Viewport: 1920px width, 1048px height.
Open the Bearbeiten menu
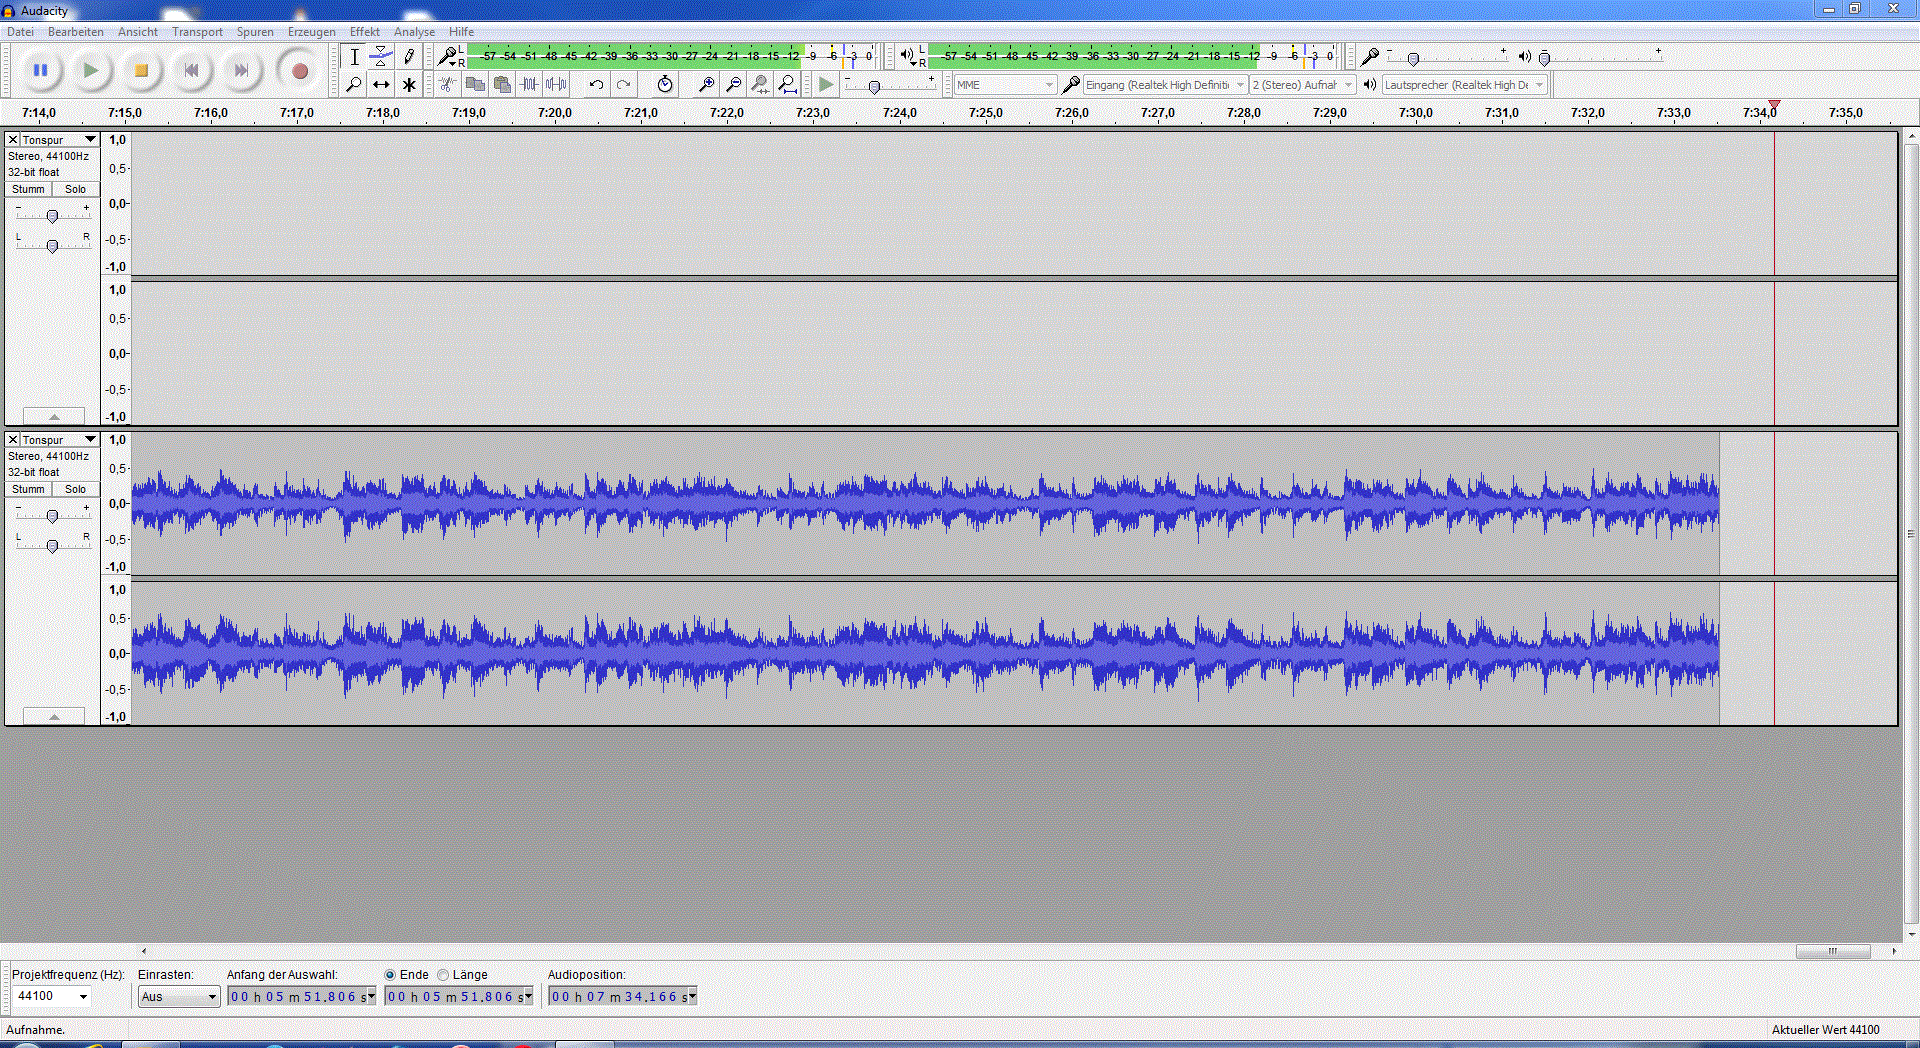[x=76, y=32]
